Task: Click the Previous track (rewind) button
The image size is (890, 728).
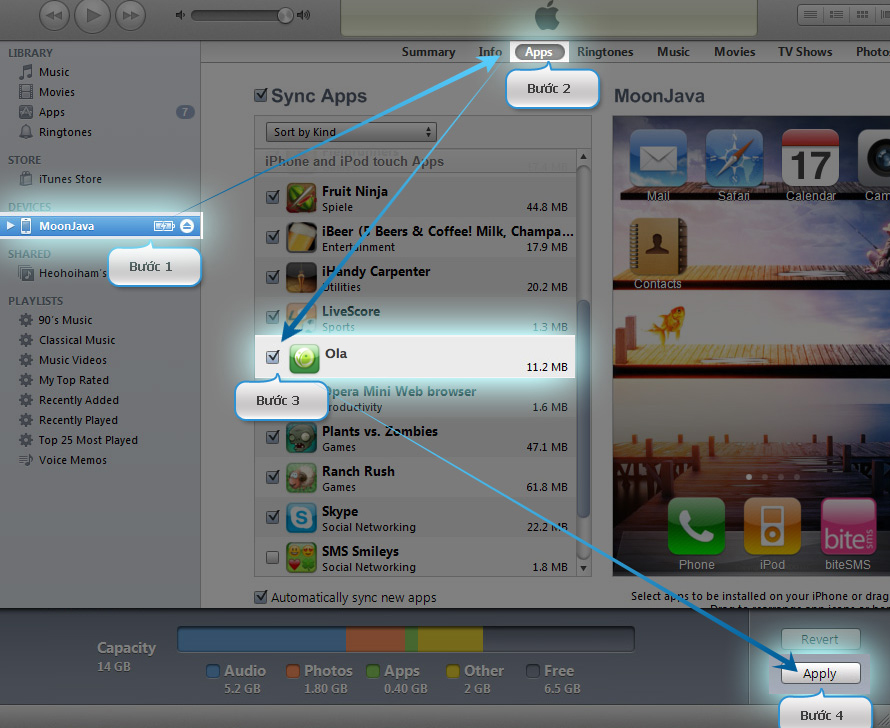Action: pos(54,15)
